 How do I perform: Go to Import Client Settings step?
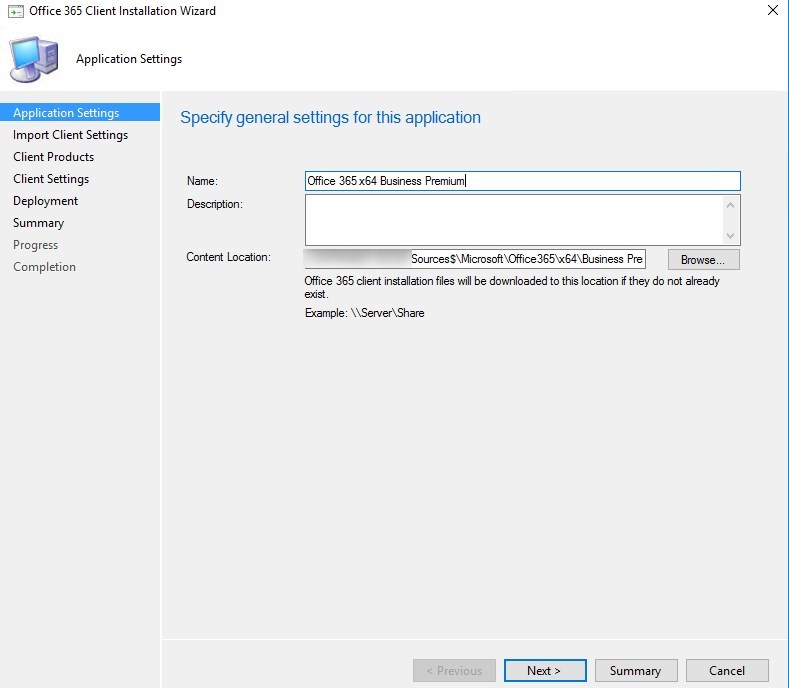point(70,134)
